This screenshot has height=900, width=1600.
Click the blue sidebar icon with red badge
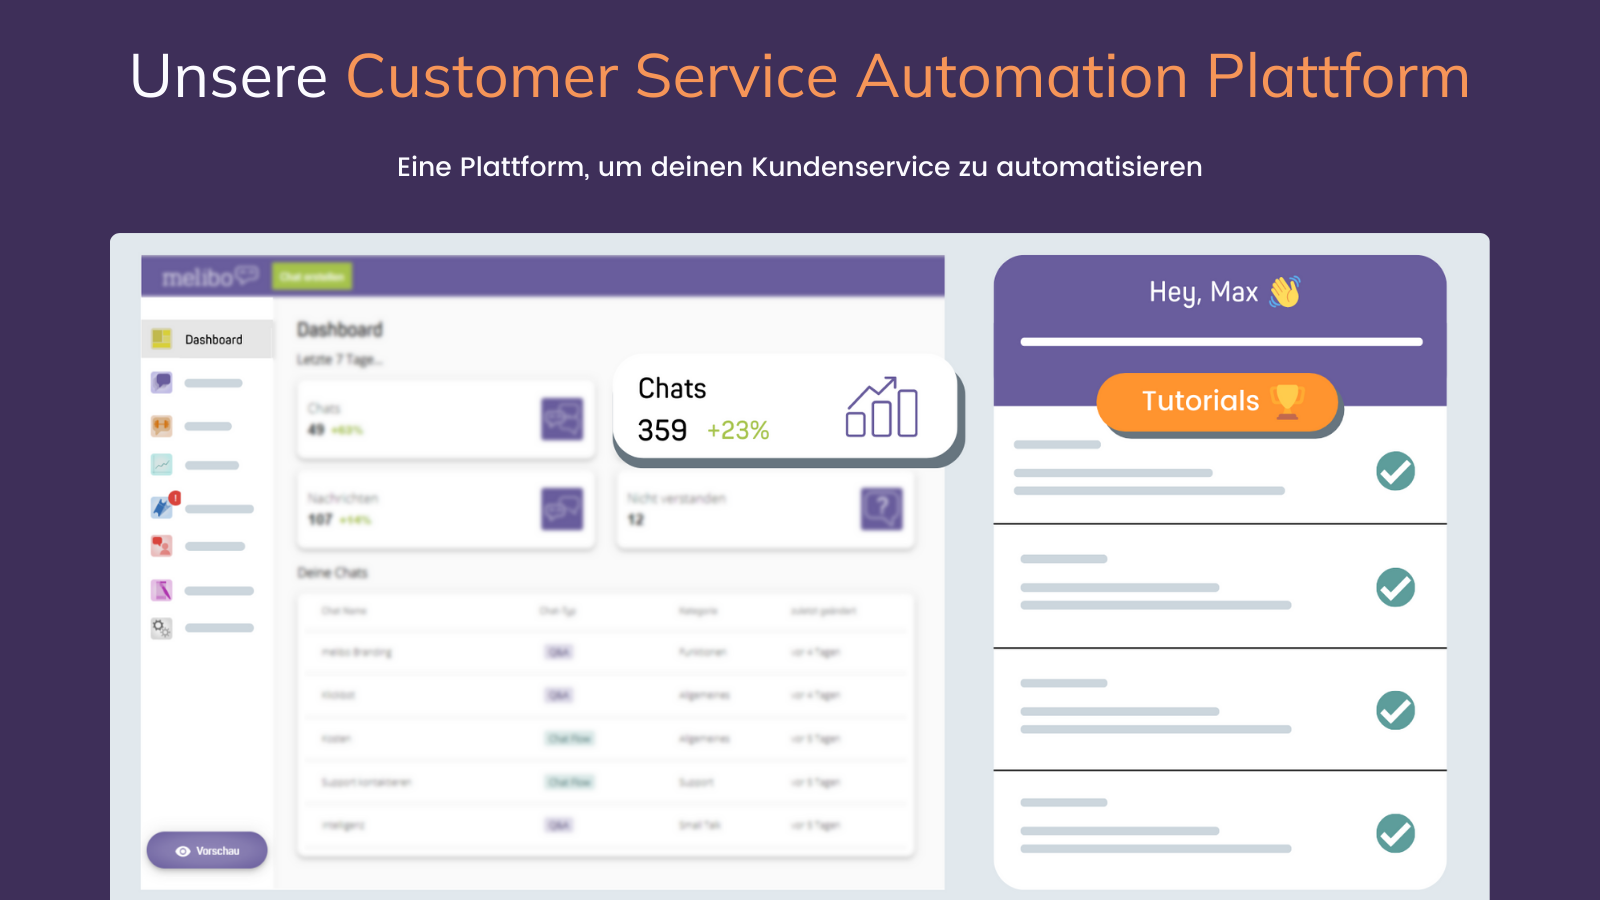[163, 506]
